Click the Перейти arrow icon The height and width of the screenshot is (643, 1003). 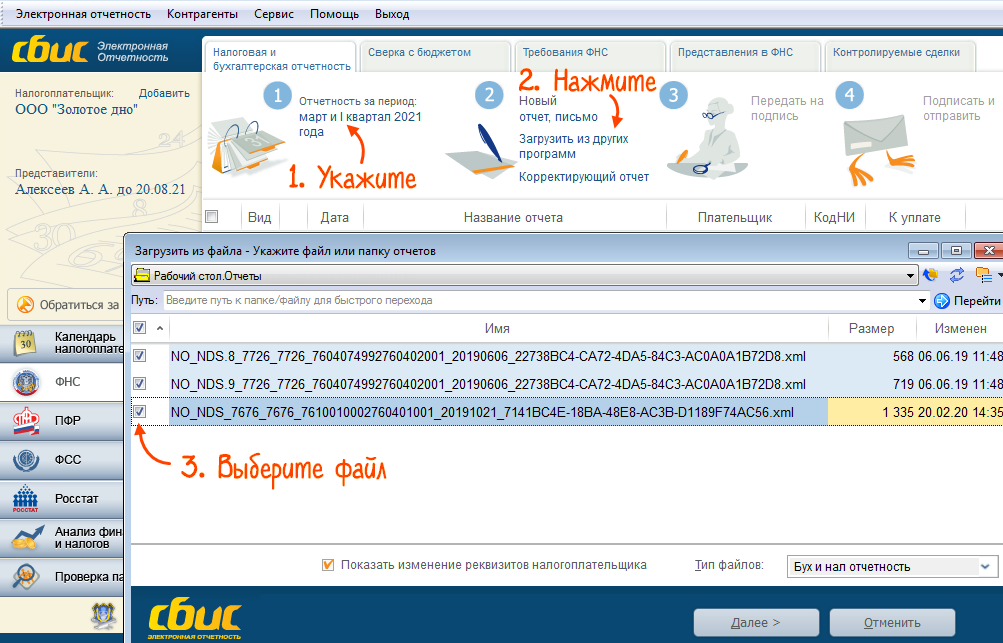pos(941,301)
